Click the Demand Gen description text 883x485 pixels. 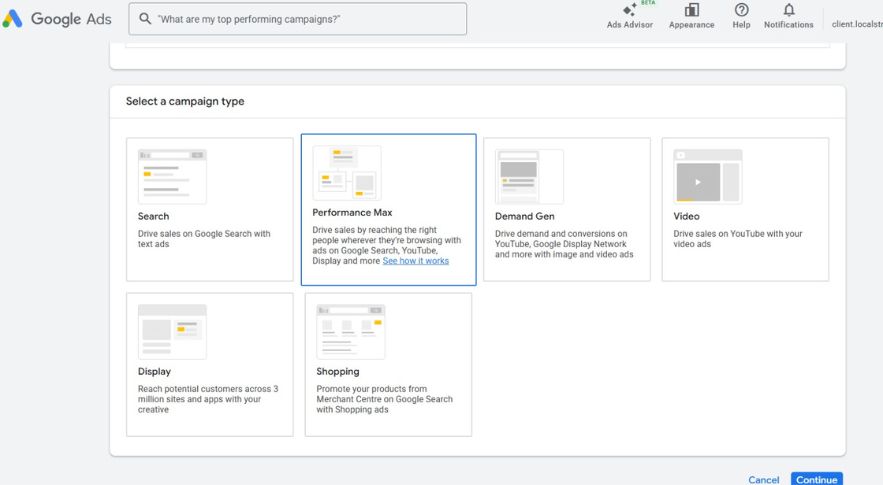tap(564, 244)
